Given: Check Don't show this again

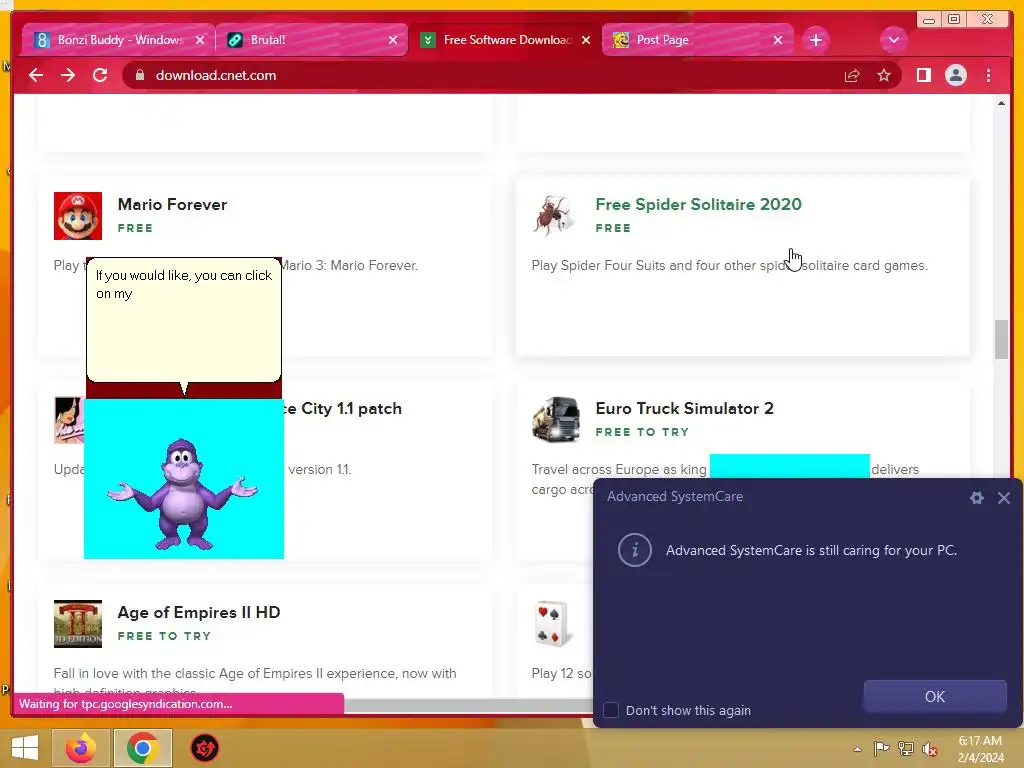Looking at the screenshot, I should pos(611,710).
